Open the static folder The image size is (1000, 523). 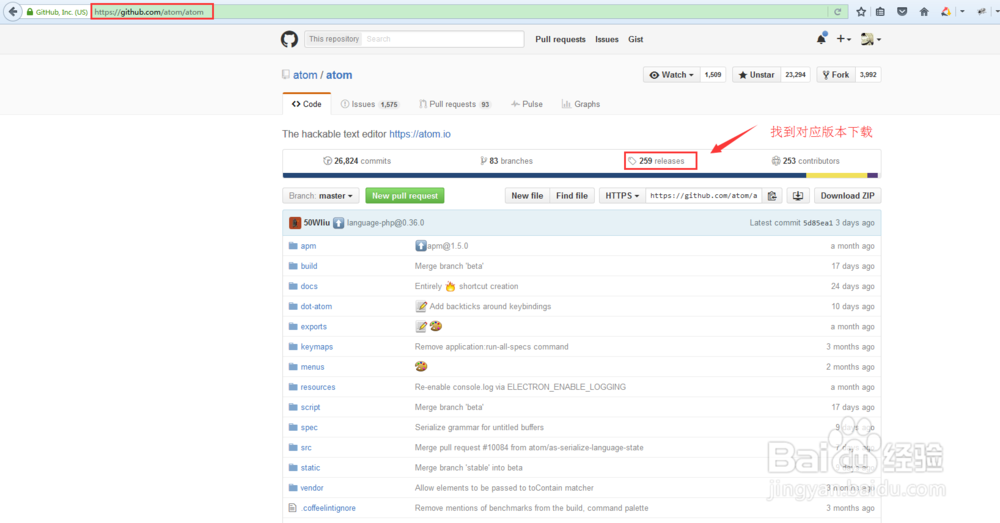tap(310, 468)
